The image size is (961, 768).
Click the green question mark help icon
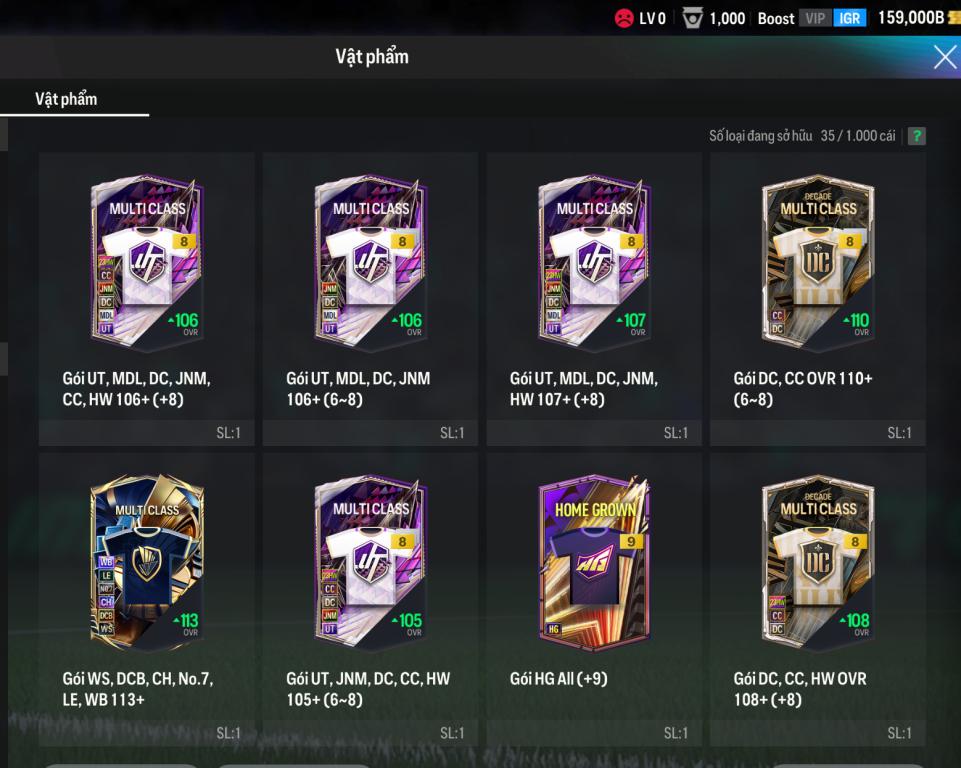916,135
